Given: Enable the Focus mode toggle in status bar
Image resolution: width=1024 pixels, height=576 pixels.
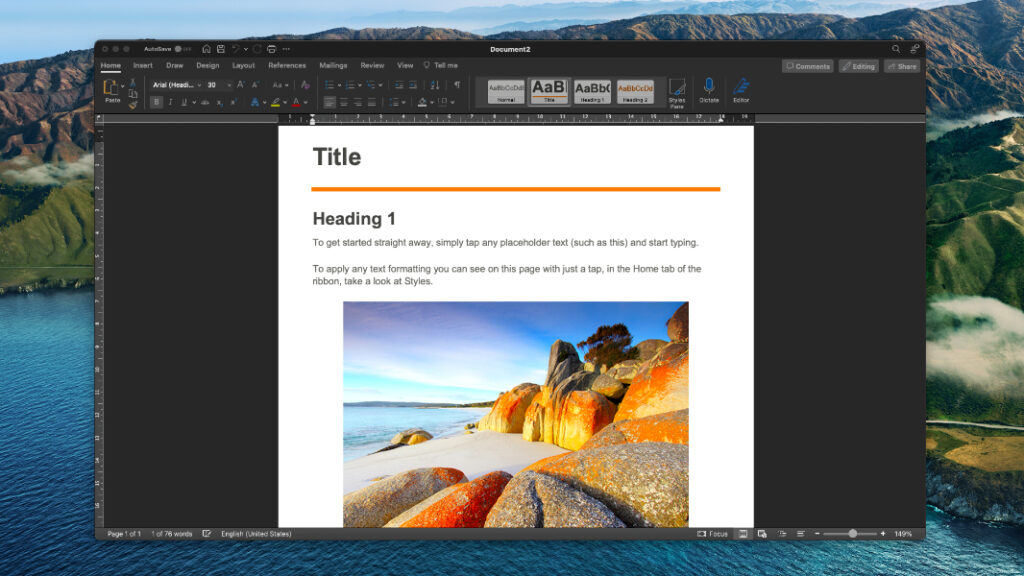Looking at the screenshot, I should 713,533.
